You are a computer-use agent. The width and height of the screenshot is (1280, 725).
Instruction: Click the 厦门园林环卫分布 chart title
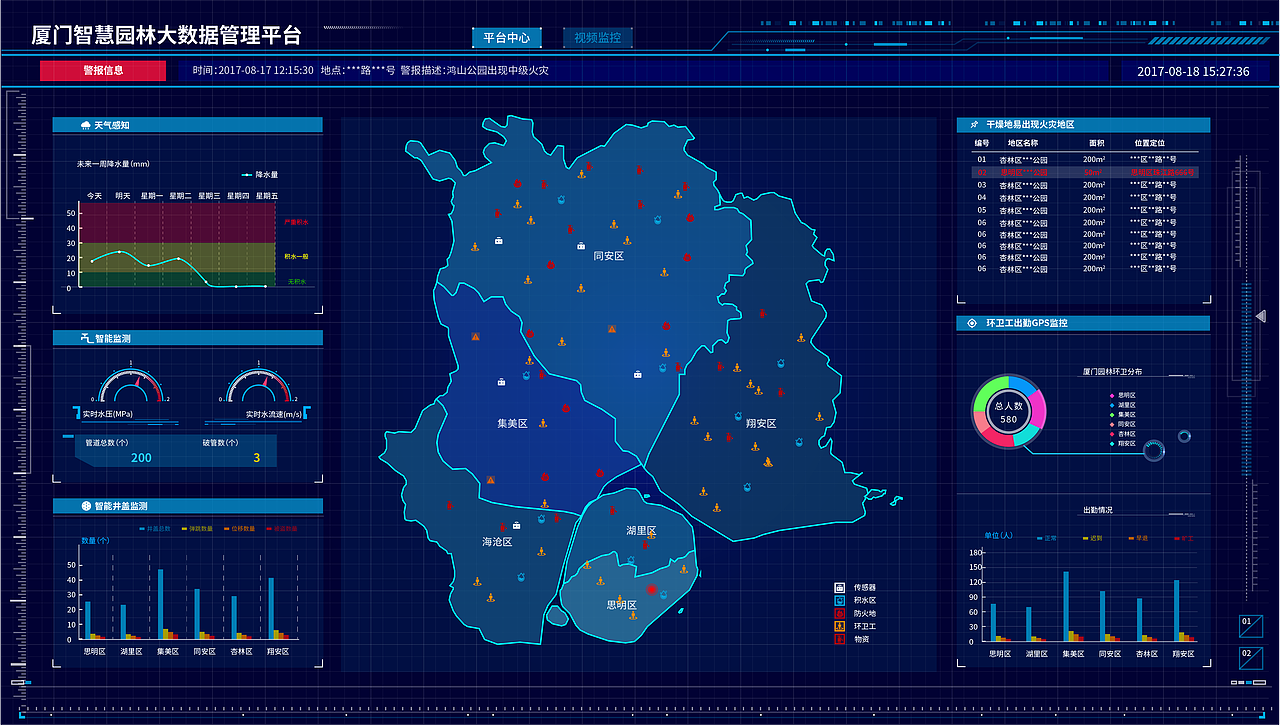click(1112, 372)
